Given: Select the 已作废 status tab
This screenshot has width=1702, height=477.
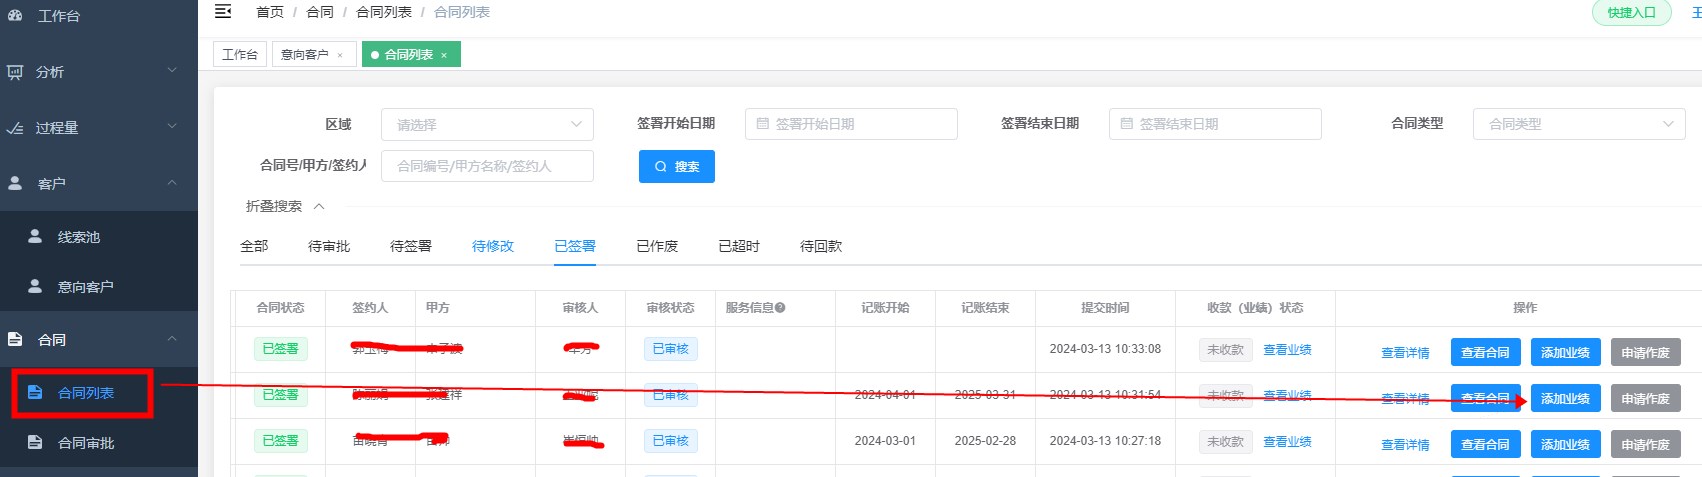Looking at the screenshot, I should coord(657,246).
